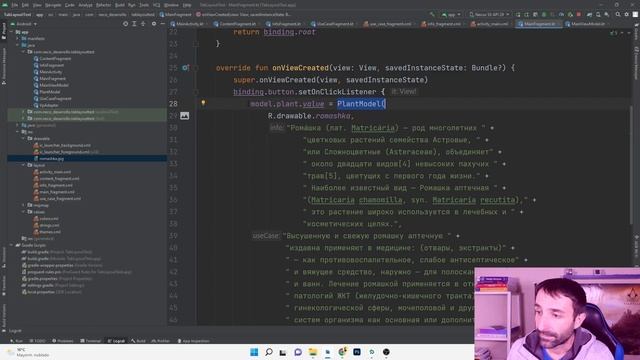The width and height of the screenshot is (640, 360).
Task: Hide the Project panel with minus icon
Action: [162, 24]
